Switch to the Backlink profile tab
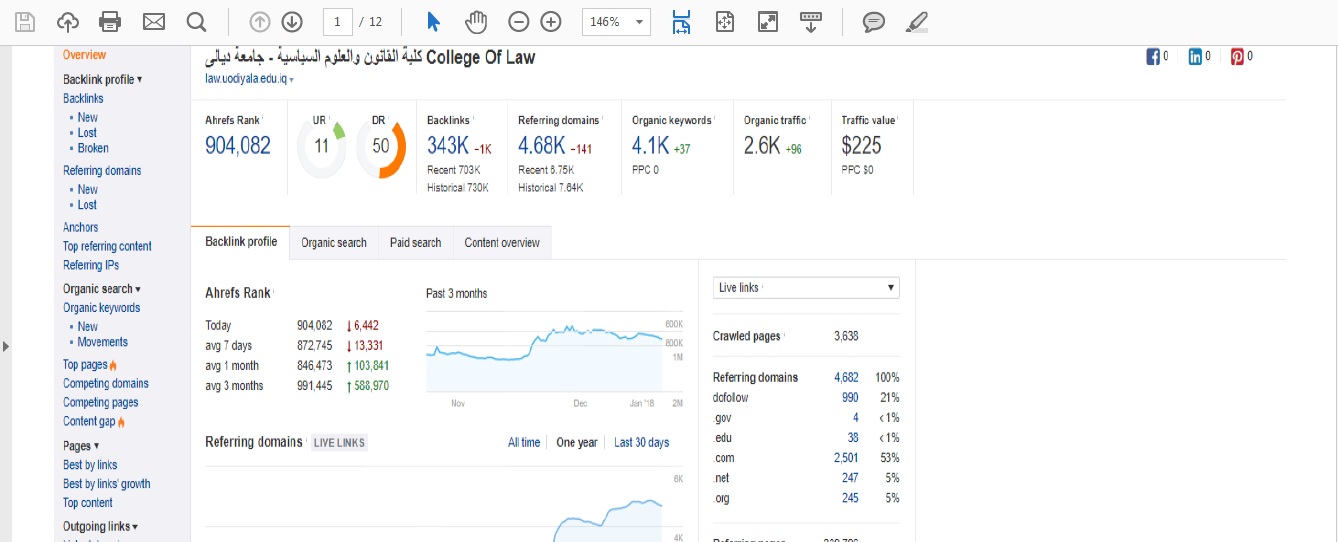The image size is (1338, 542). [x=241, y=242]
